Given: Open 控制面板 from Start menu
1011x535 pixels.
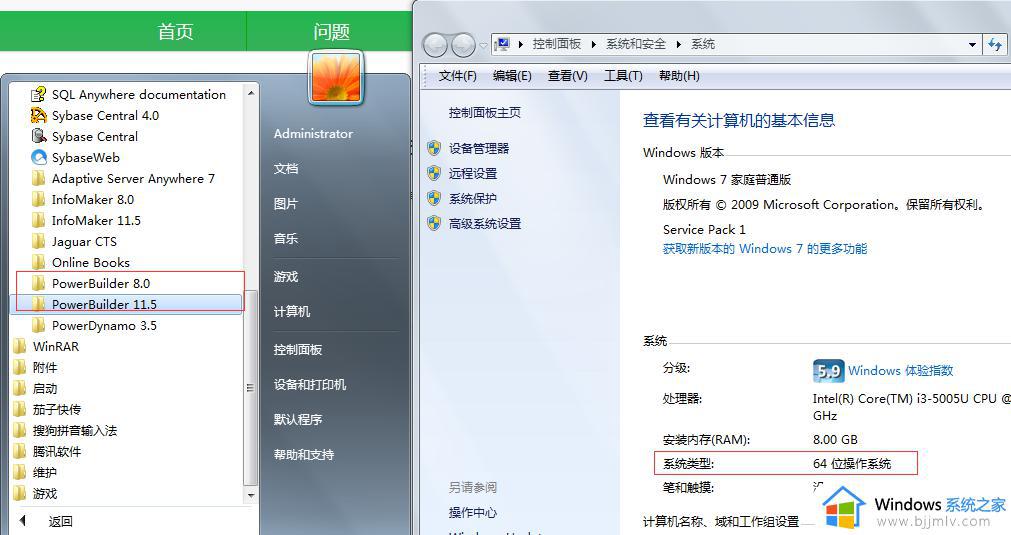Looking at the screenshot, I should click(297, 349).
